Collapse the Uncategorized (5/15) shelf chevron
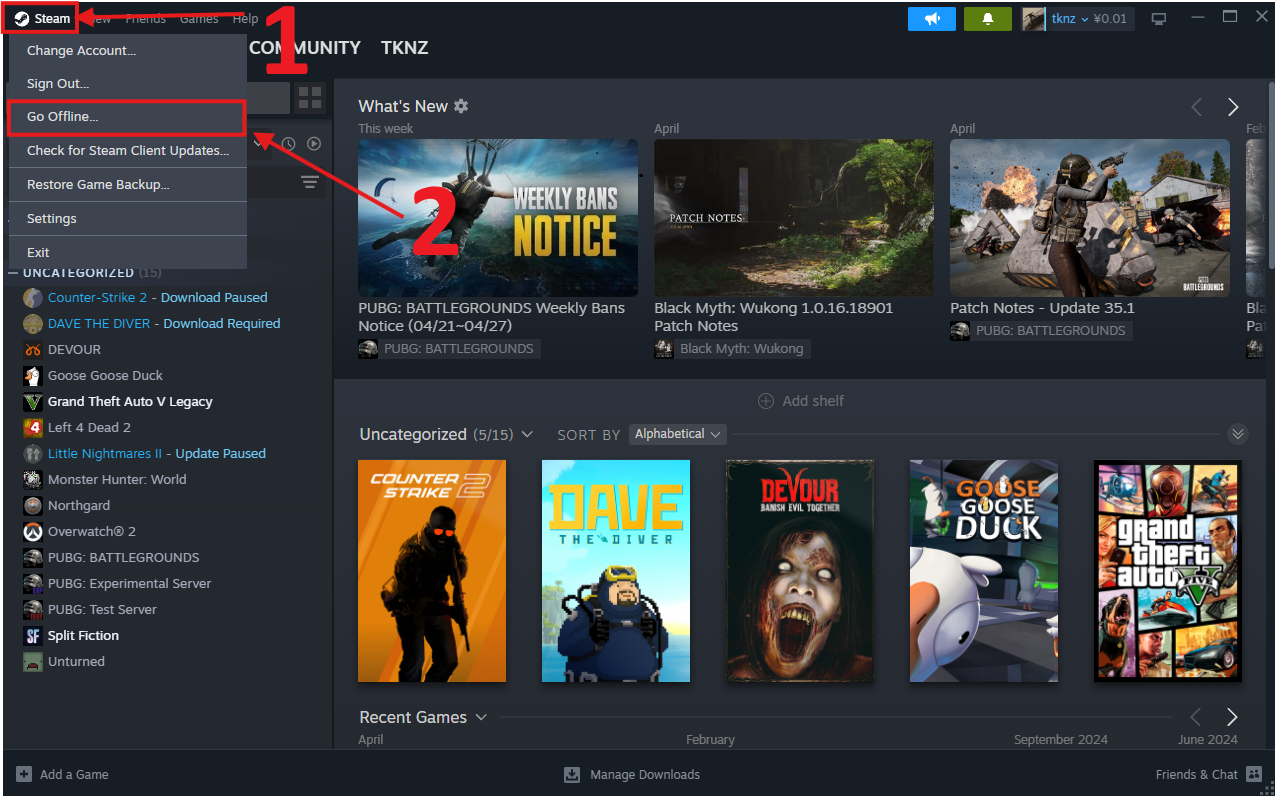 [x=527, y=434]
